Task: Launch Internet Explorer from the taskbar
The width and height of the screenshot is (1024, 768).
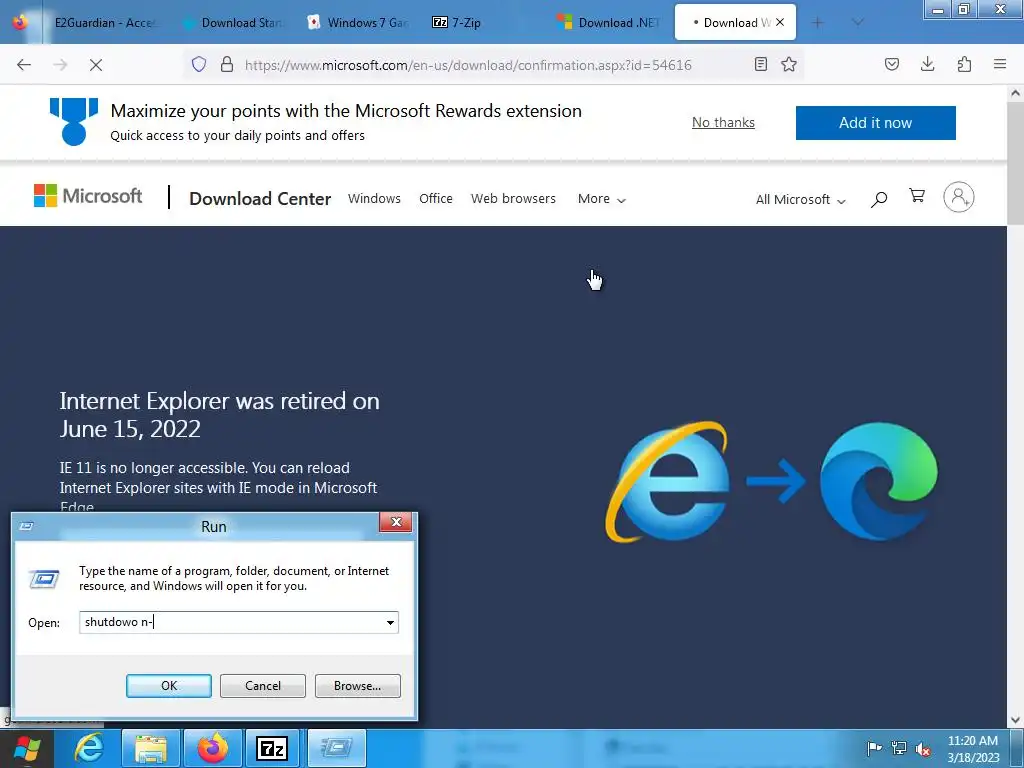Action: pos(89,748)
